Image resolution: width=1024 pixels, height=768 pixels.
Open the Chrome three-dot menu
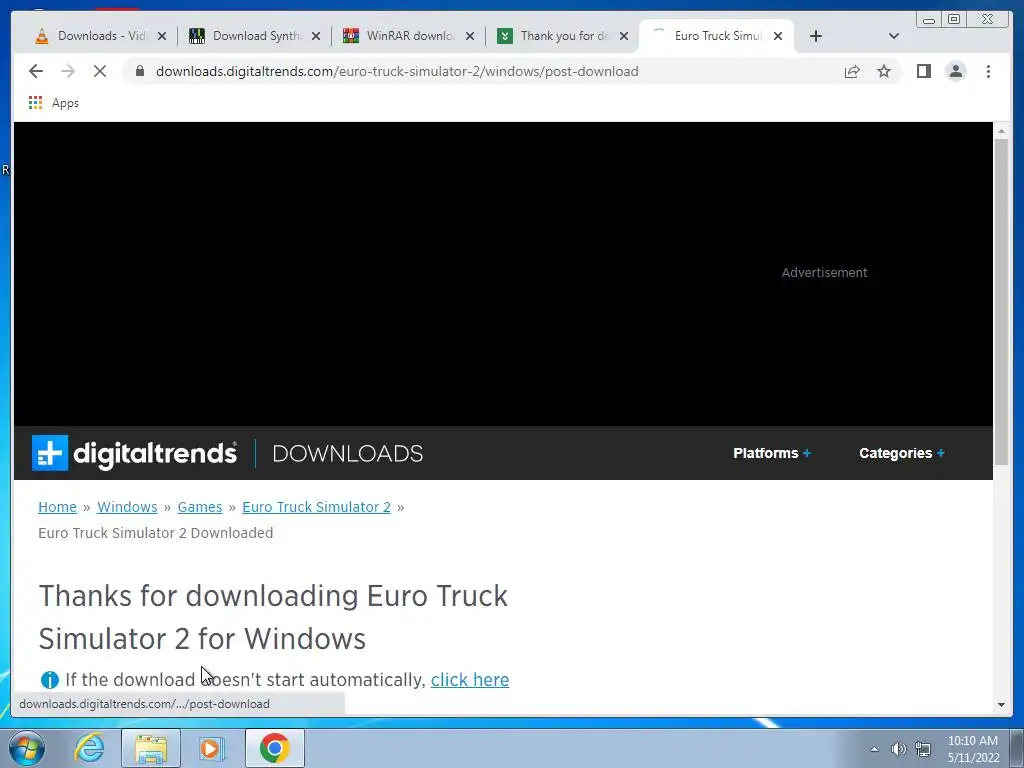tap(988, 71)
